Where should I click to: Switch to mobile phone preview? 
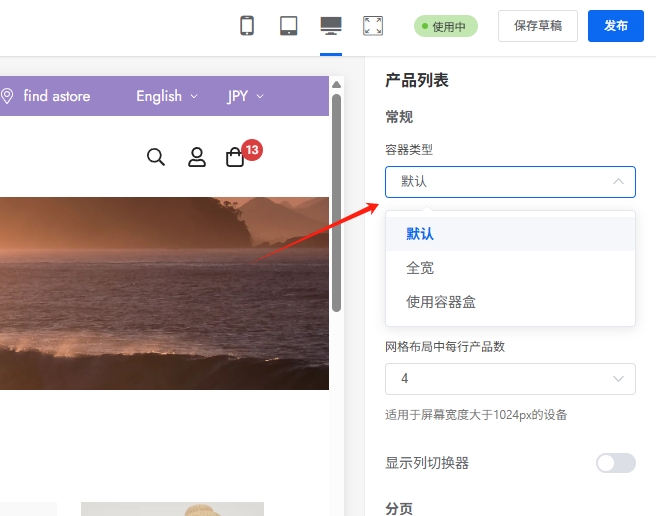click(247, 26)
